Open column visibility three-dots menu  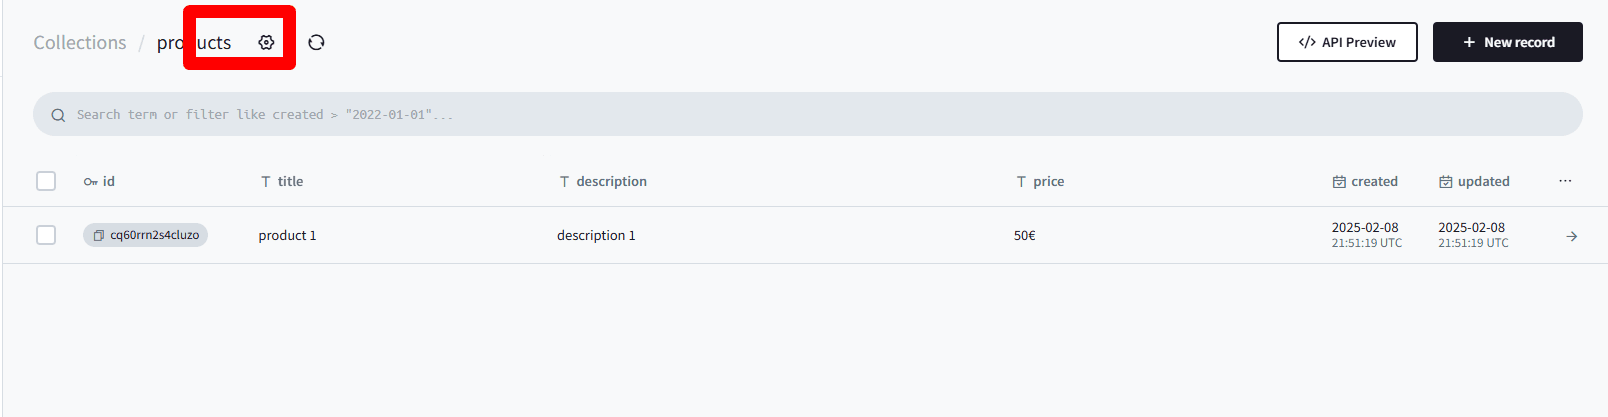point(1565,181)
